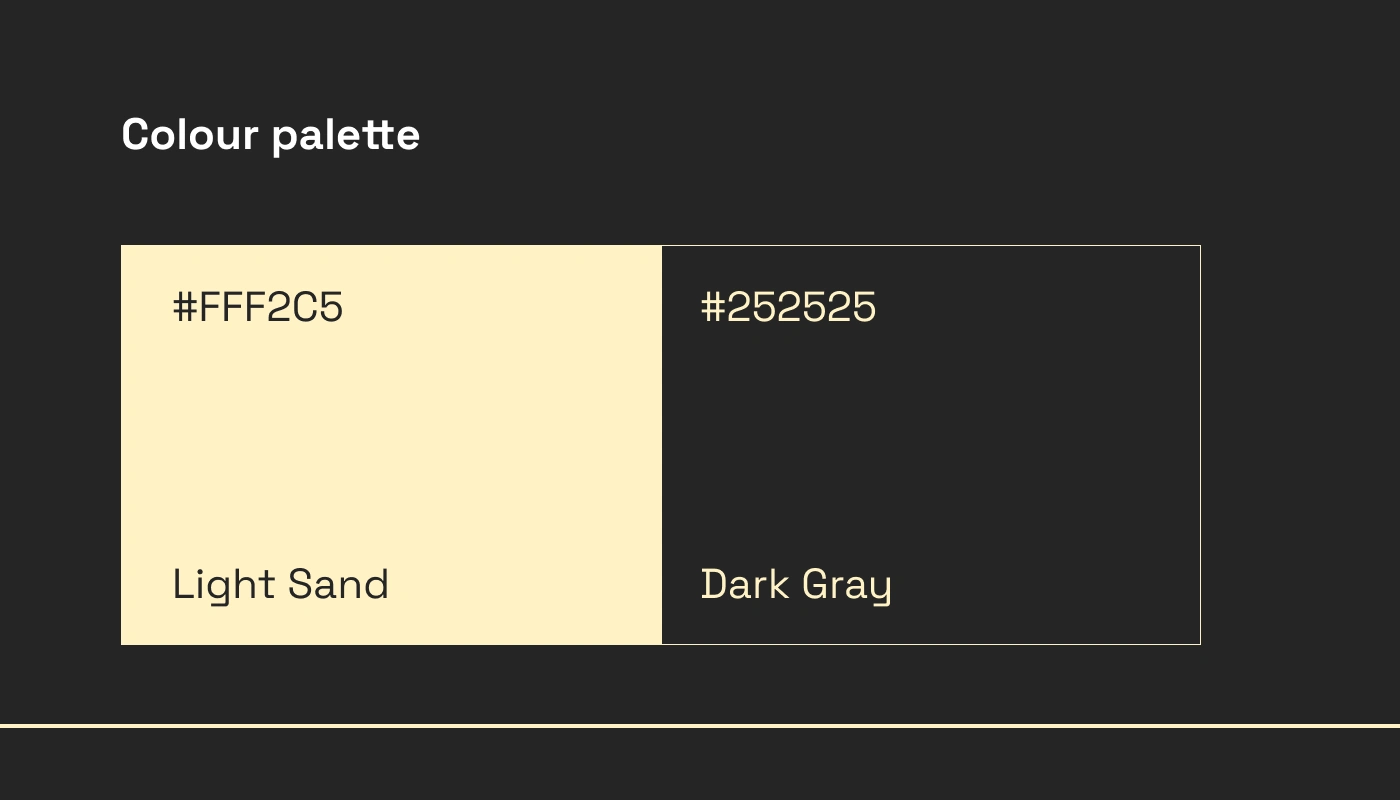The image size is (1400, 800).
Task: Click the empty centre of the Dark Gray swatch
Action: coord(931,445)
